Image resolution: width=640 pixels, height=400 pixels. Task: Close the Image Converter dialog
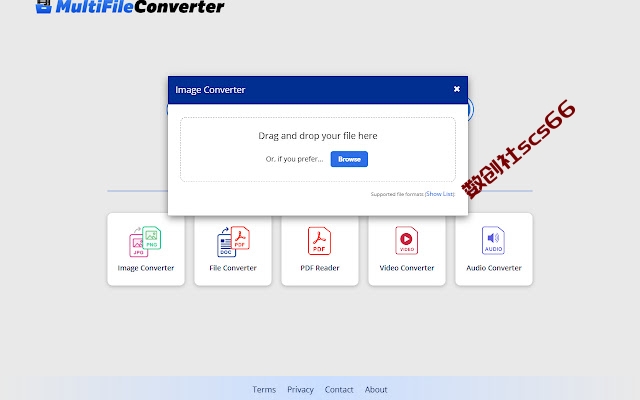[457, 89]
